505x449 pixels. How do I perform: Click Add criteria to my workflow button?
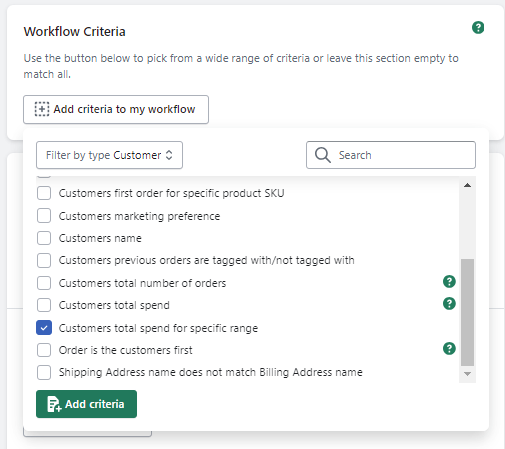116,109
